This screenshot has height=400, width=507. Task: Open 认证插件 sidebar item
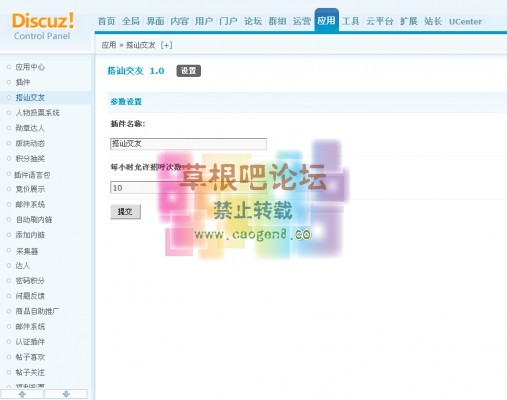(30, 342)
